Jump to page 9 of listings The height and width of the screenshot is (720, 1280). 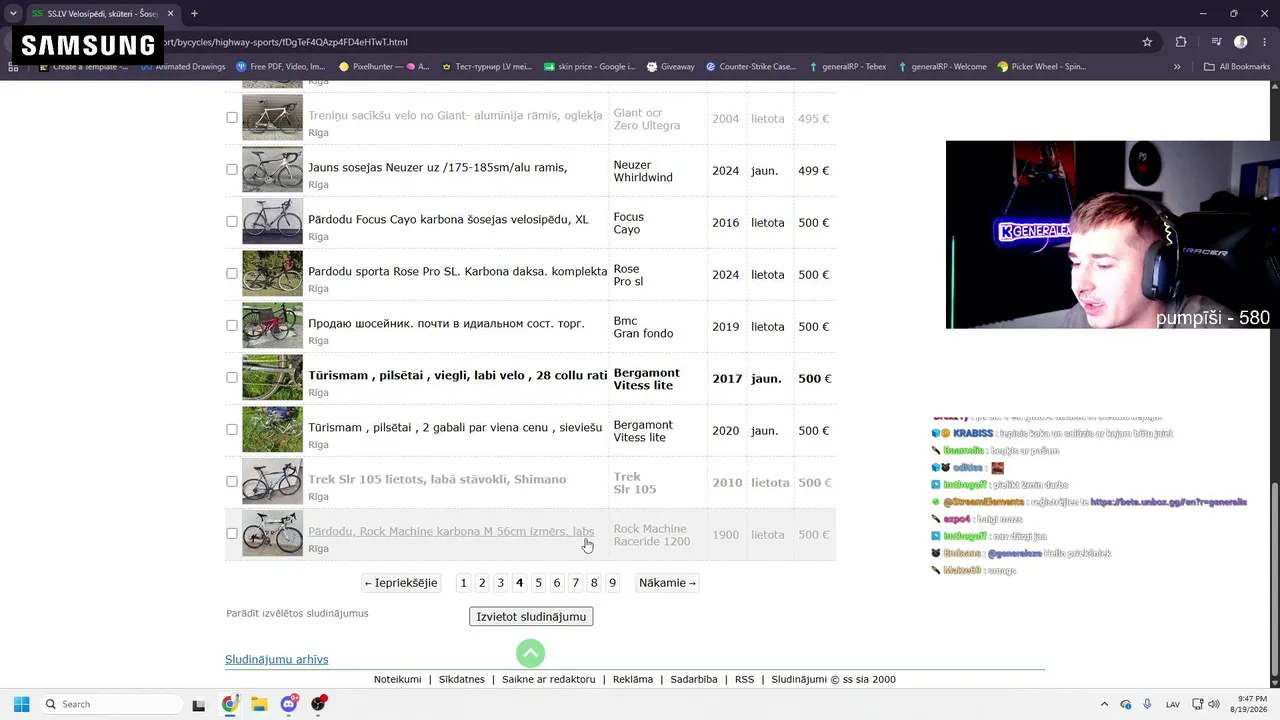(613, 583)
